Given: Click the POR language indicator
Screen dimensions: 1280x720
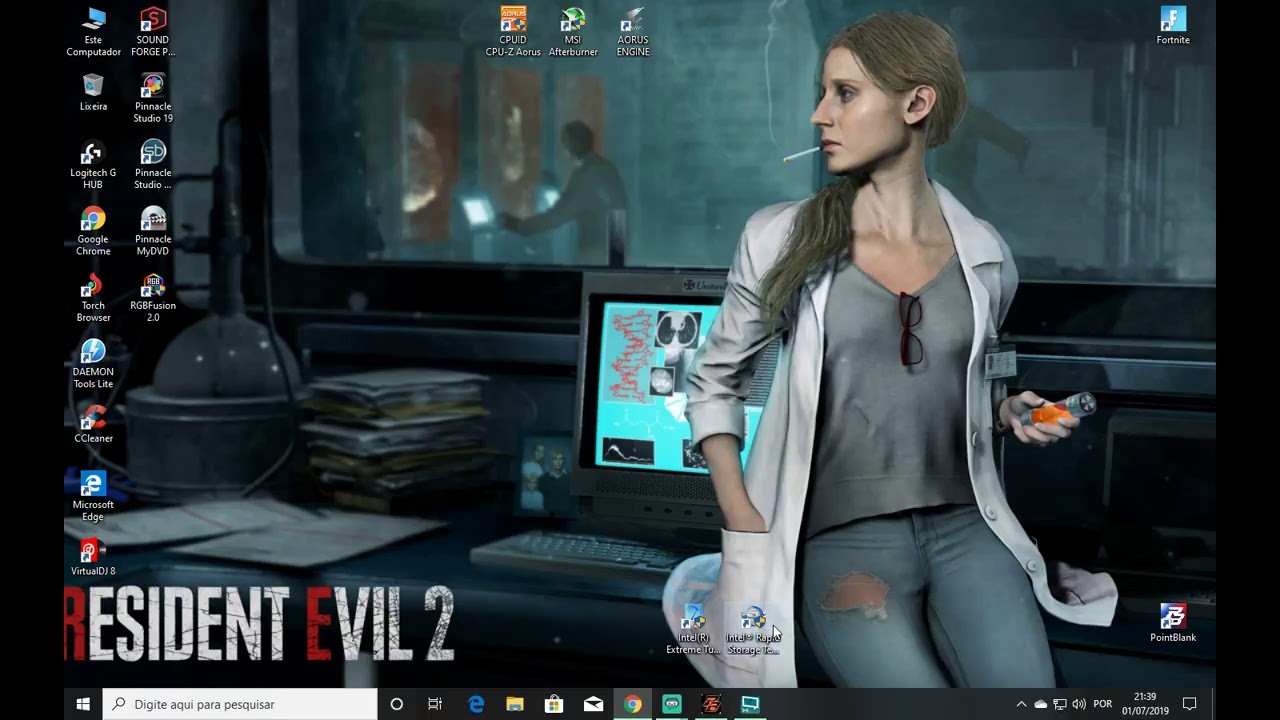Looking at the screenshot, I should [1103, 704].
